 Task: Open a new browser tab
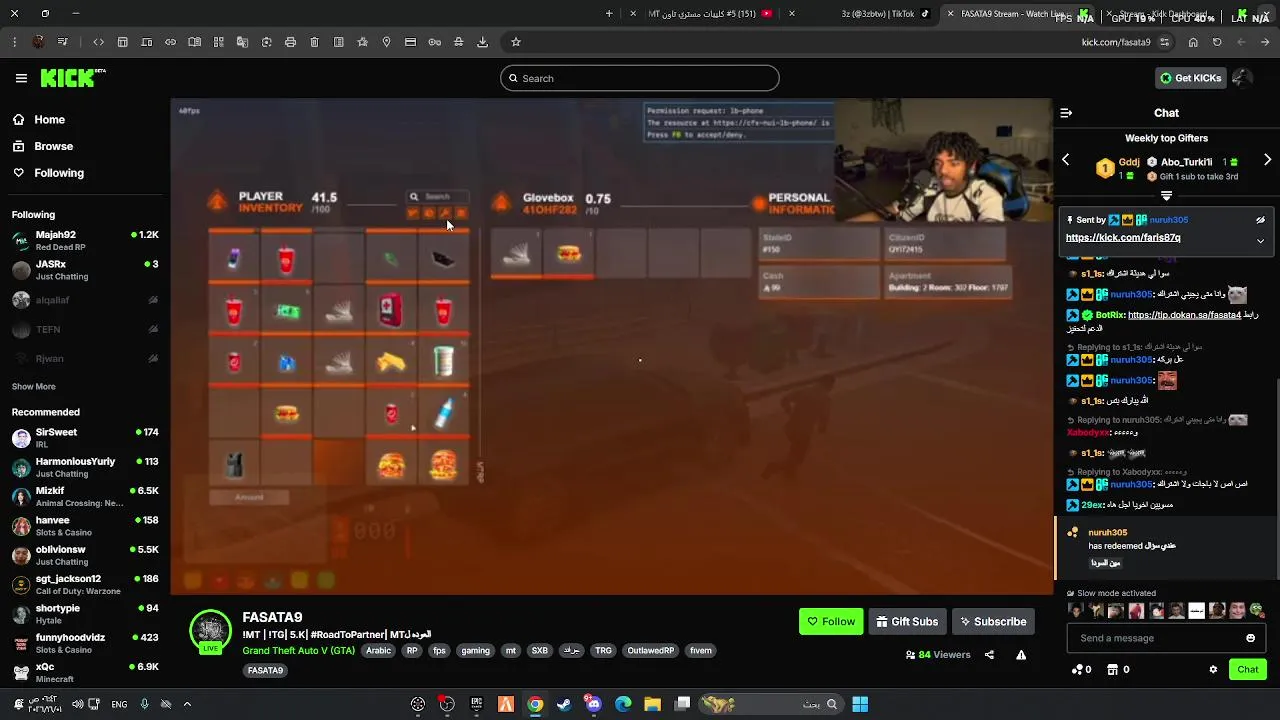[609, 14]
